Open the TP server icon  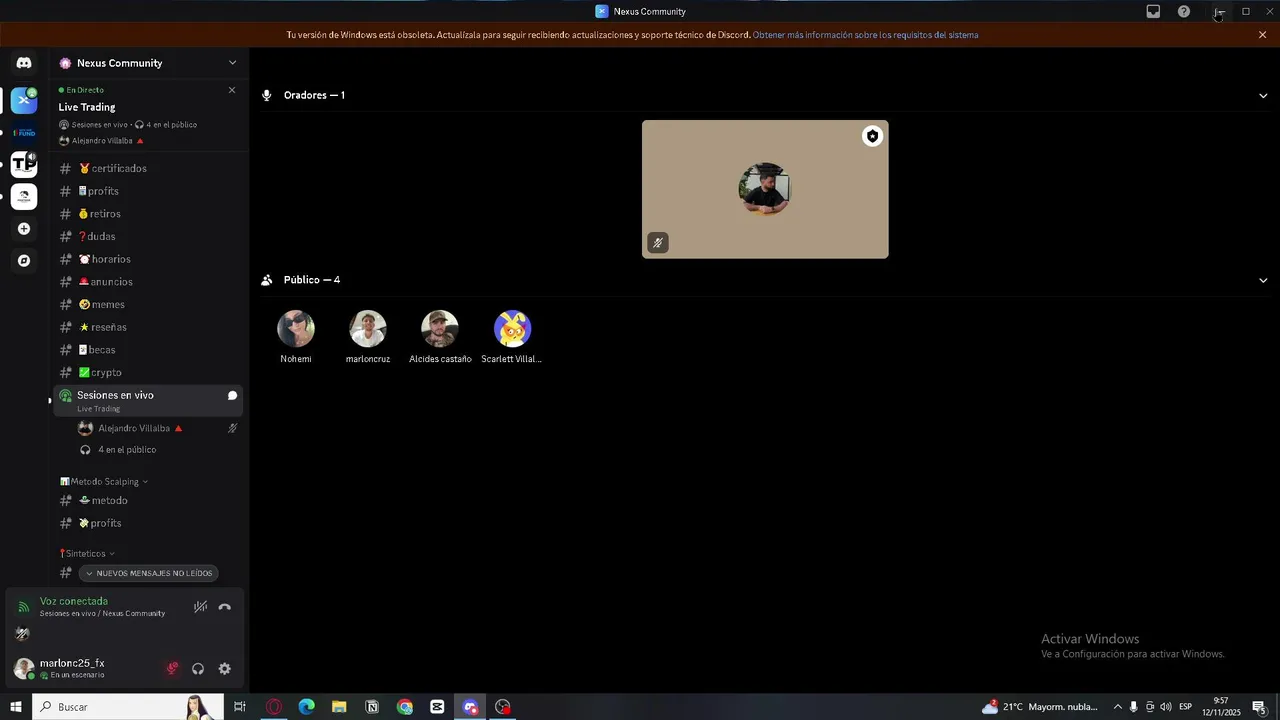(24, 164)
